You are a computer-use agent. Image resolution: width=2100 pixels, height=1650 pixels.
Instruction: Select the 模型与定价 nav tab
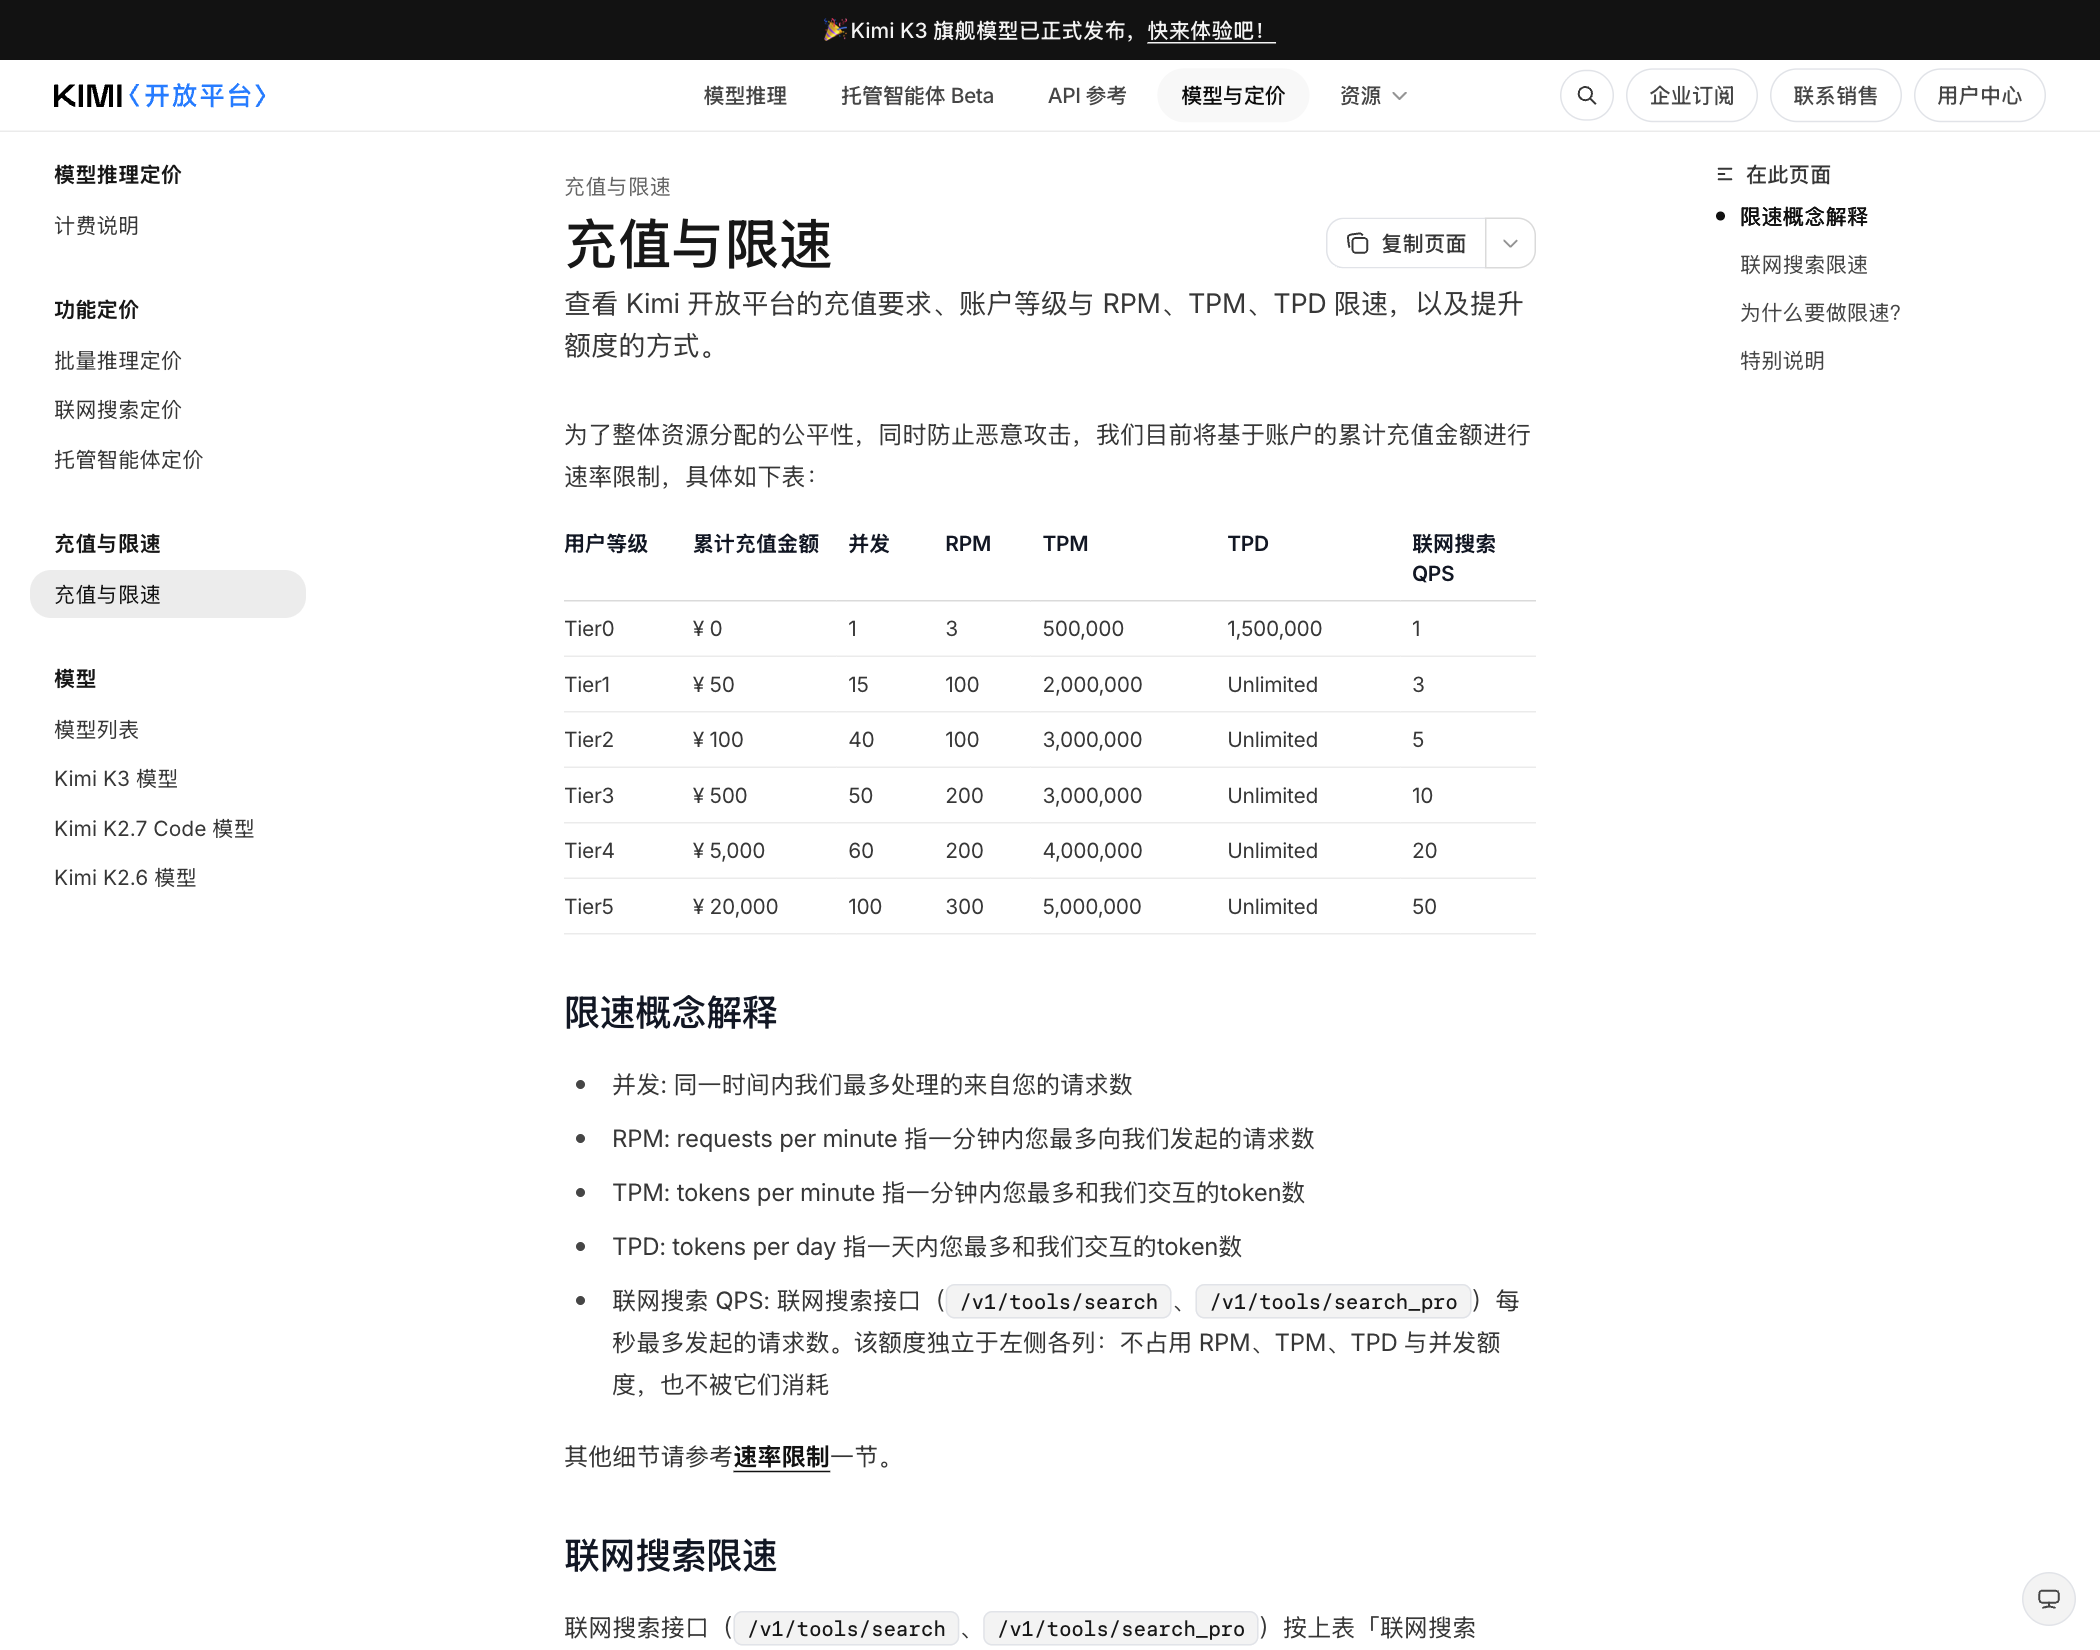(x=1233, y=95)
